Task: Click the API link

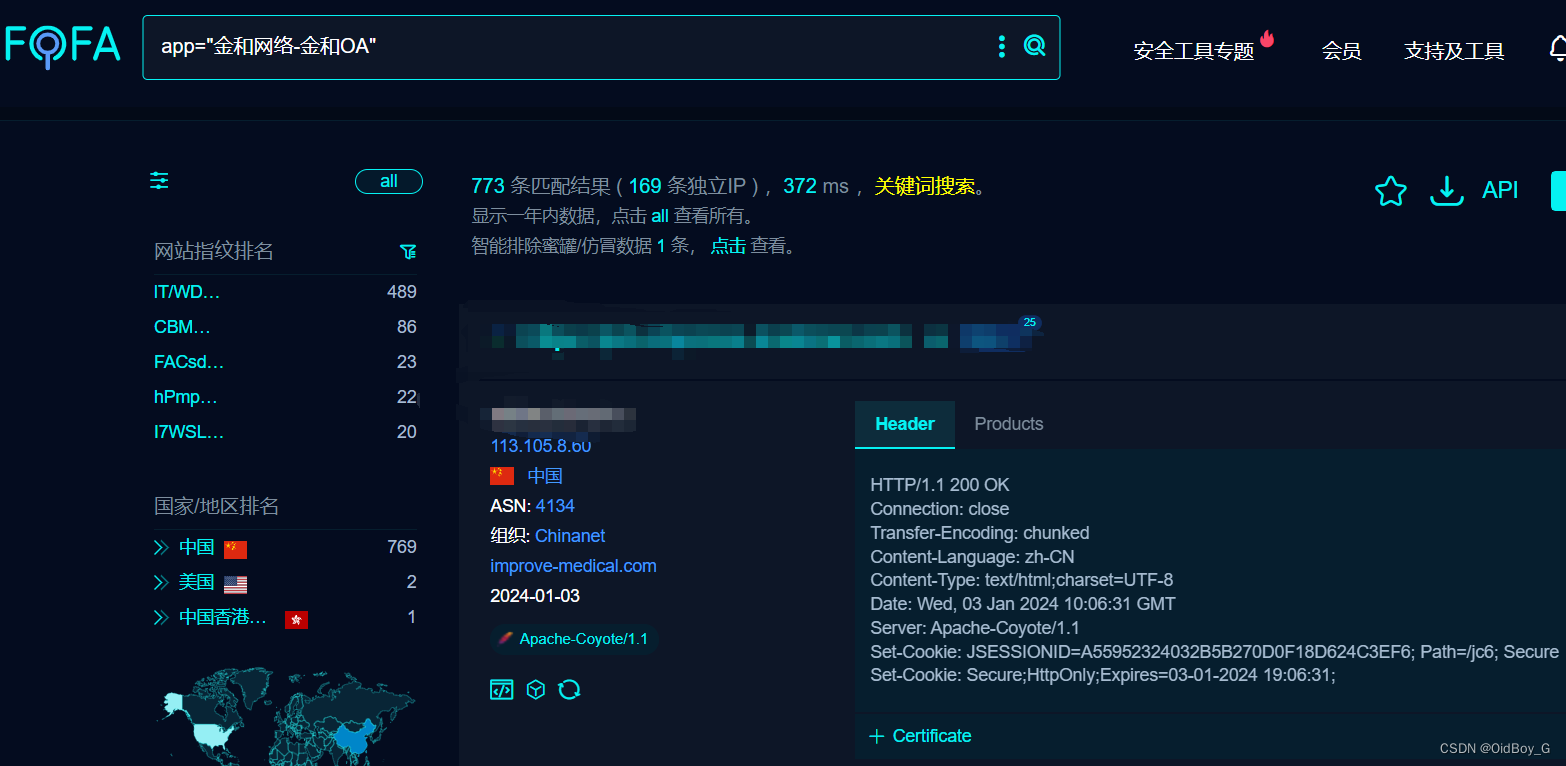Action: 1500,190
